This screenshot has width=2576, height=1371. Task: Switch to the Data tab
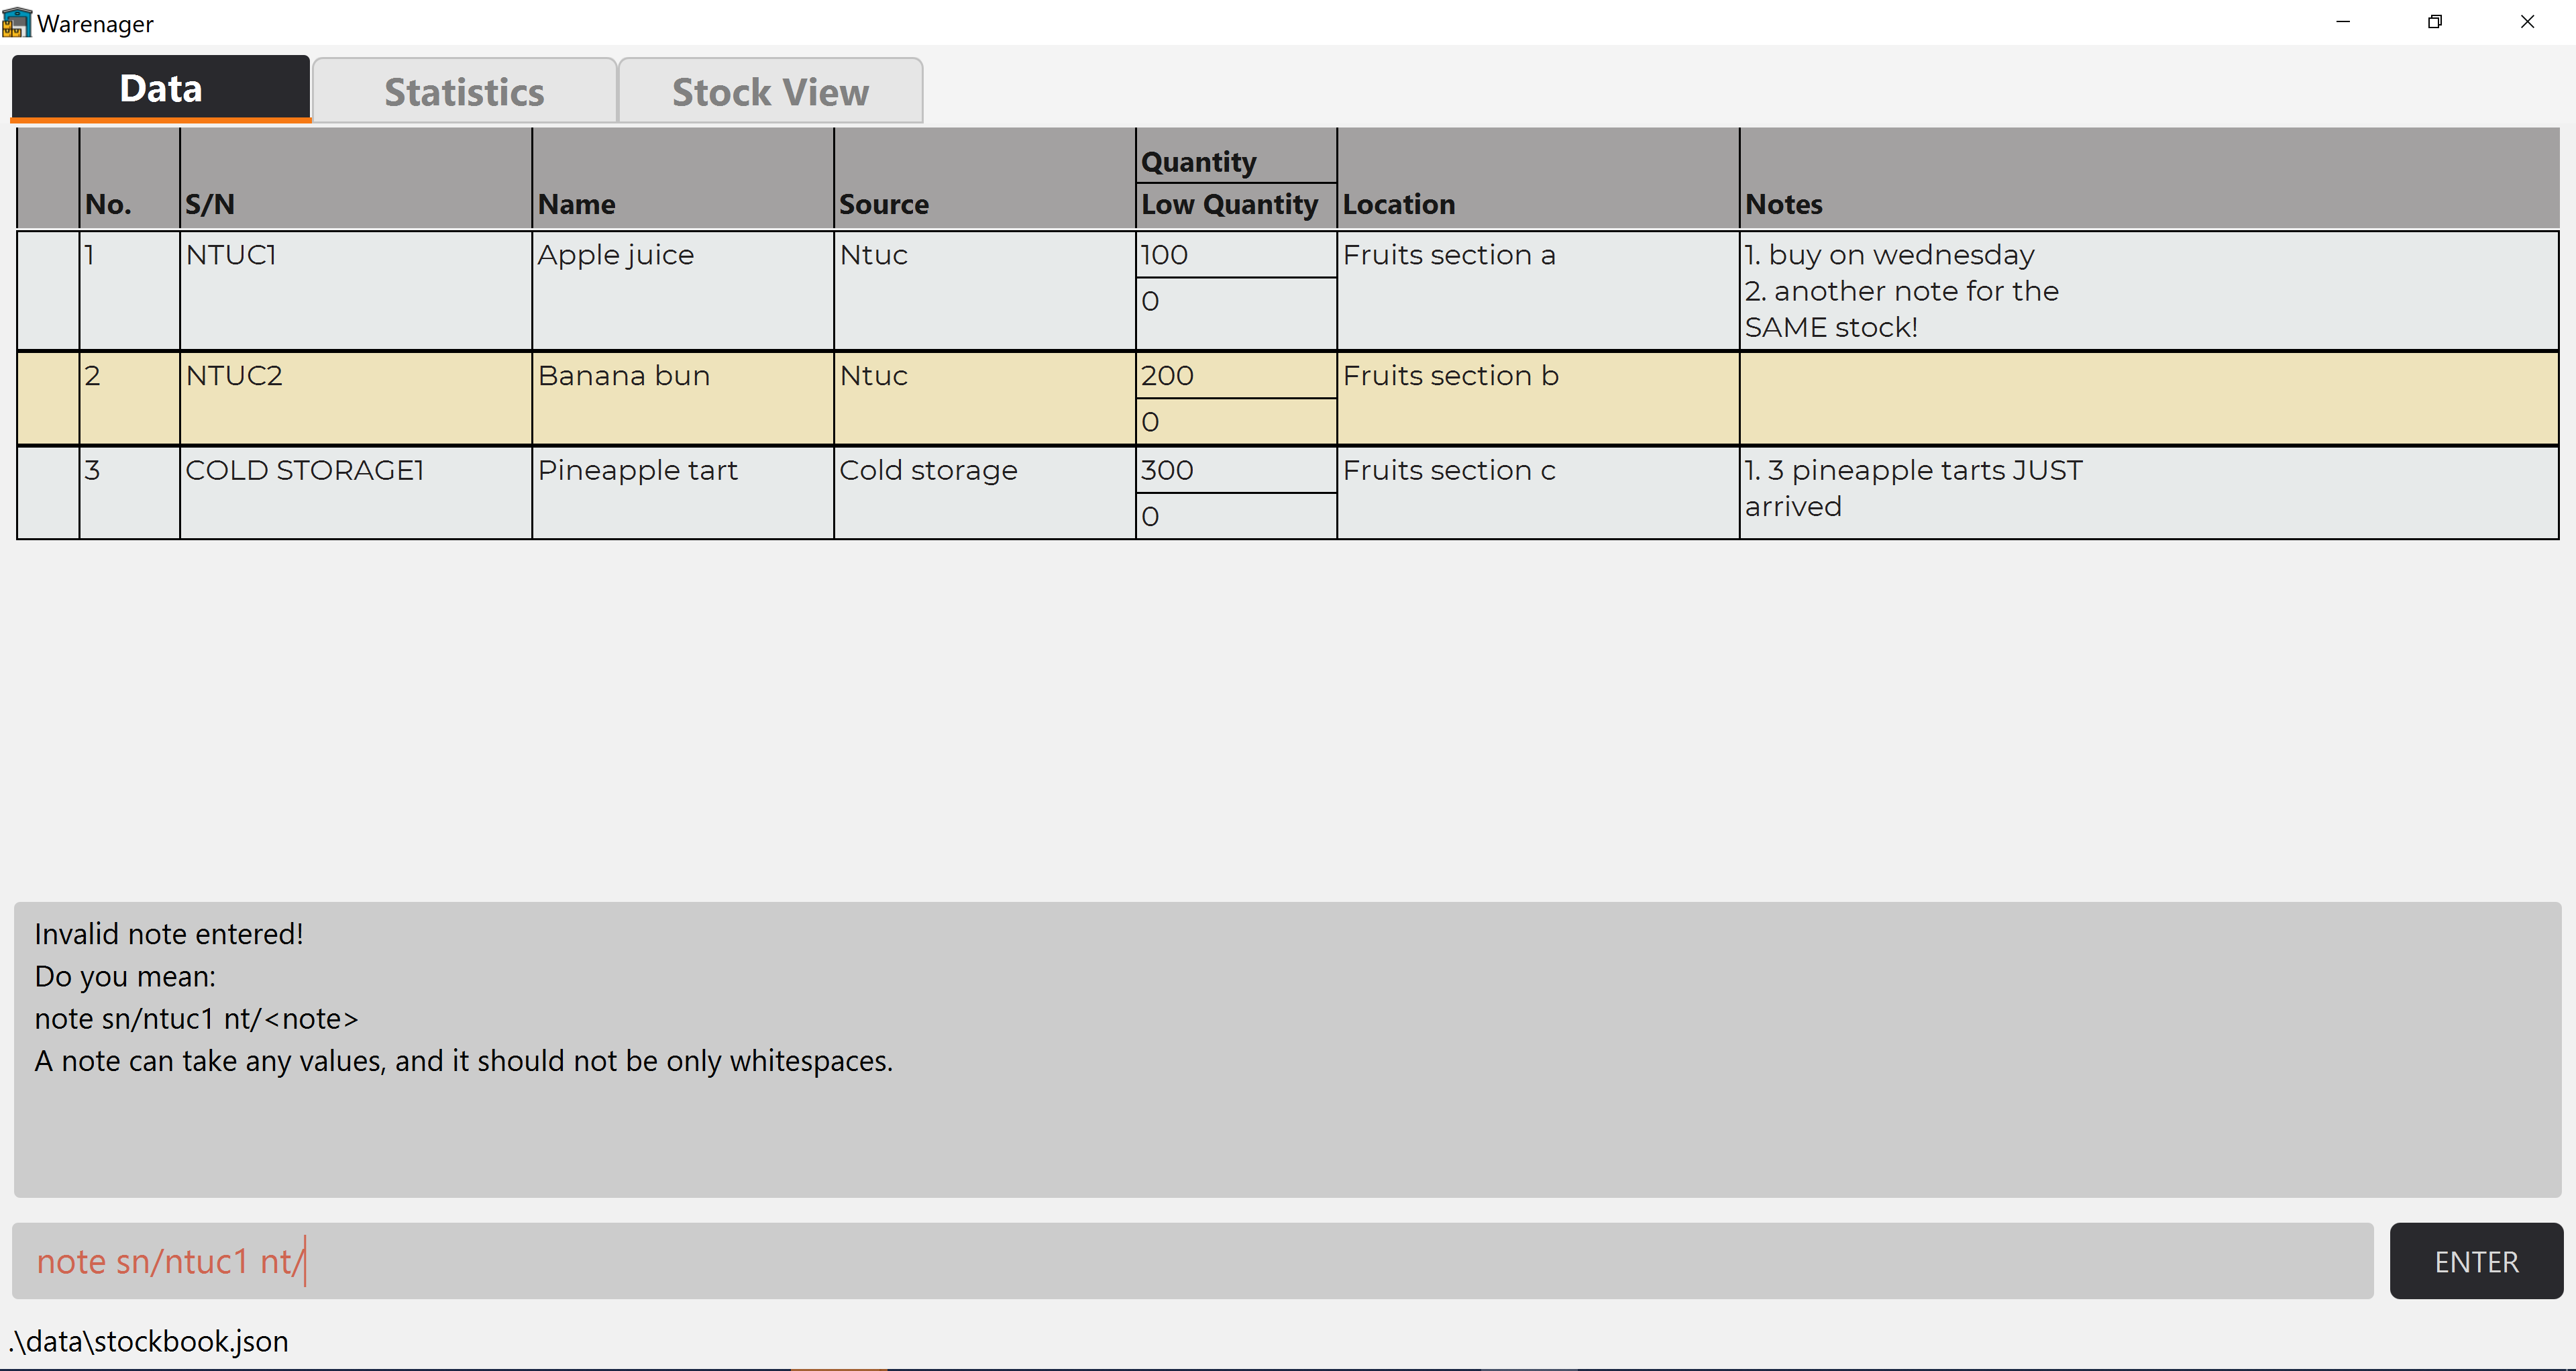click(x=161, y=88)
